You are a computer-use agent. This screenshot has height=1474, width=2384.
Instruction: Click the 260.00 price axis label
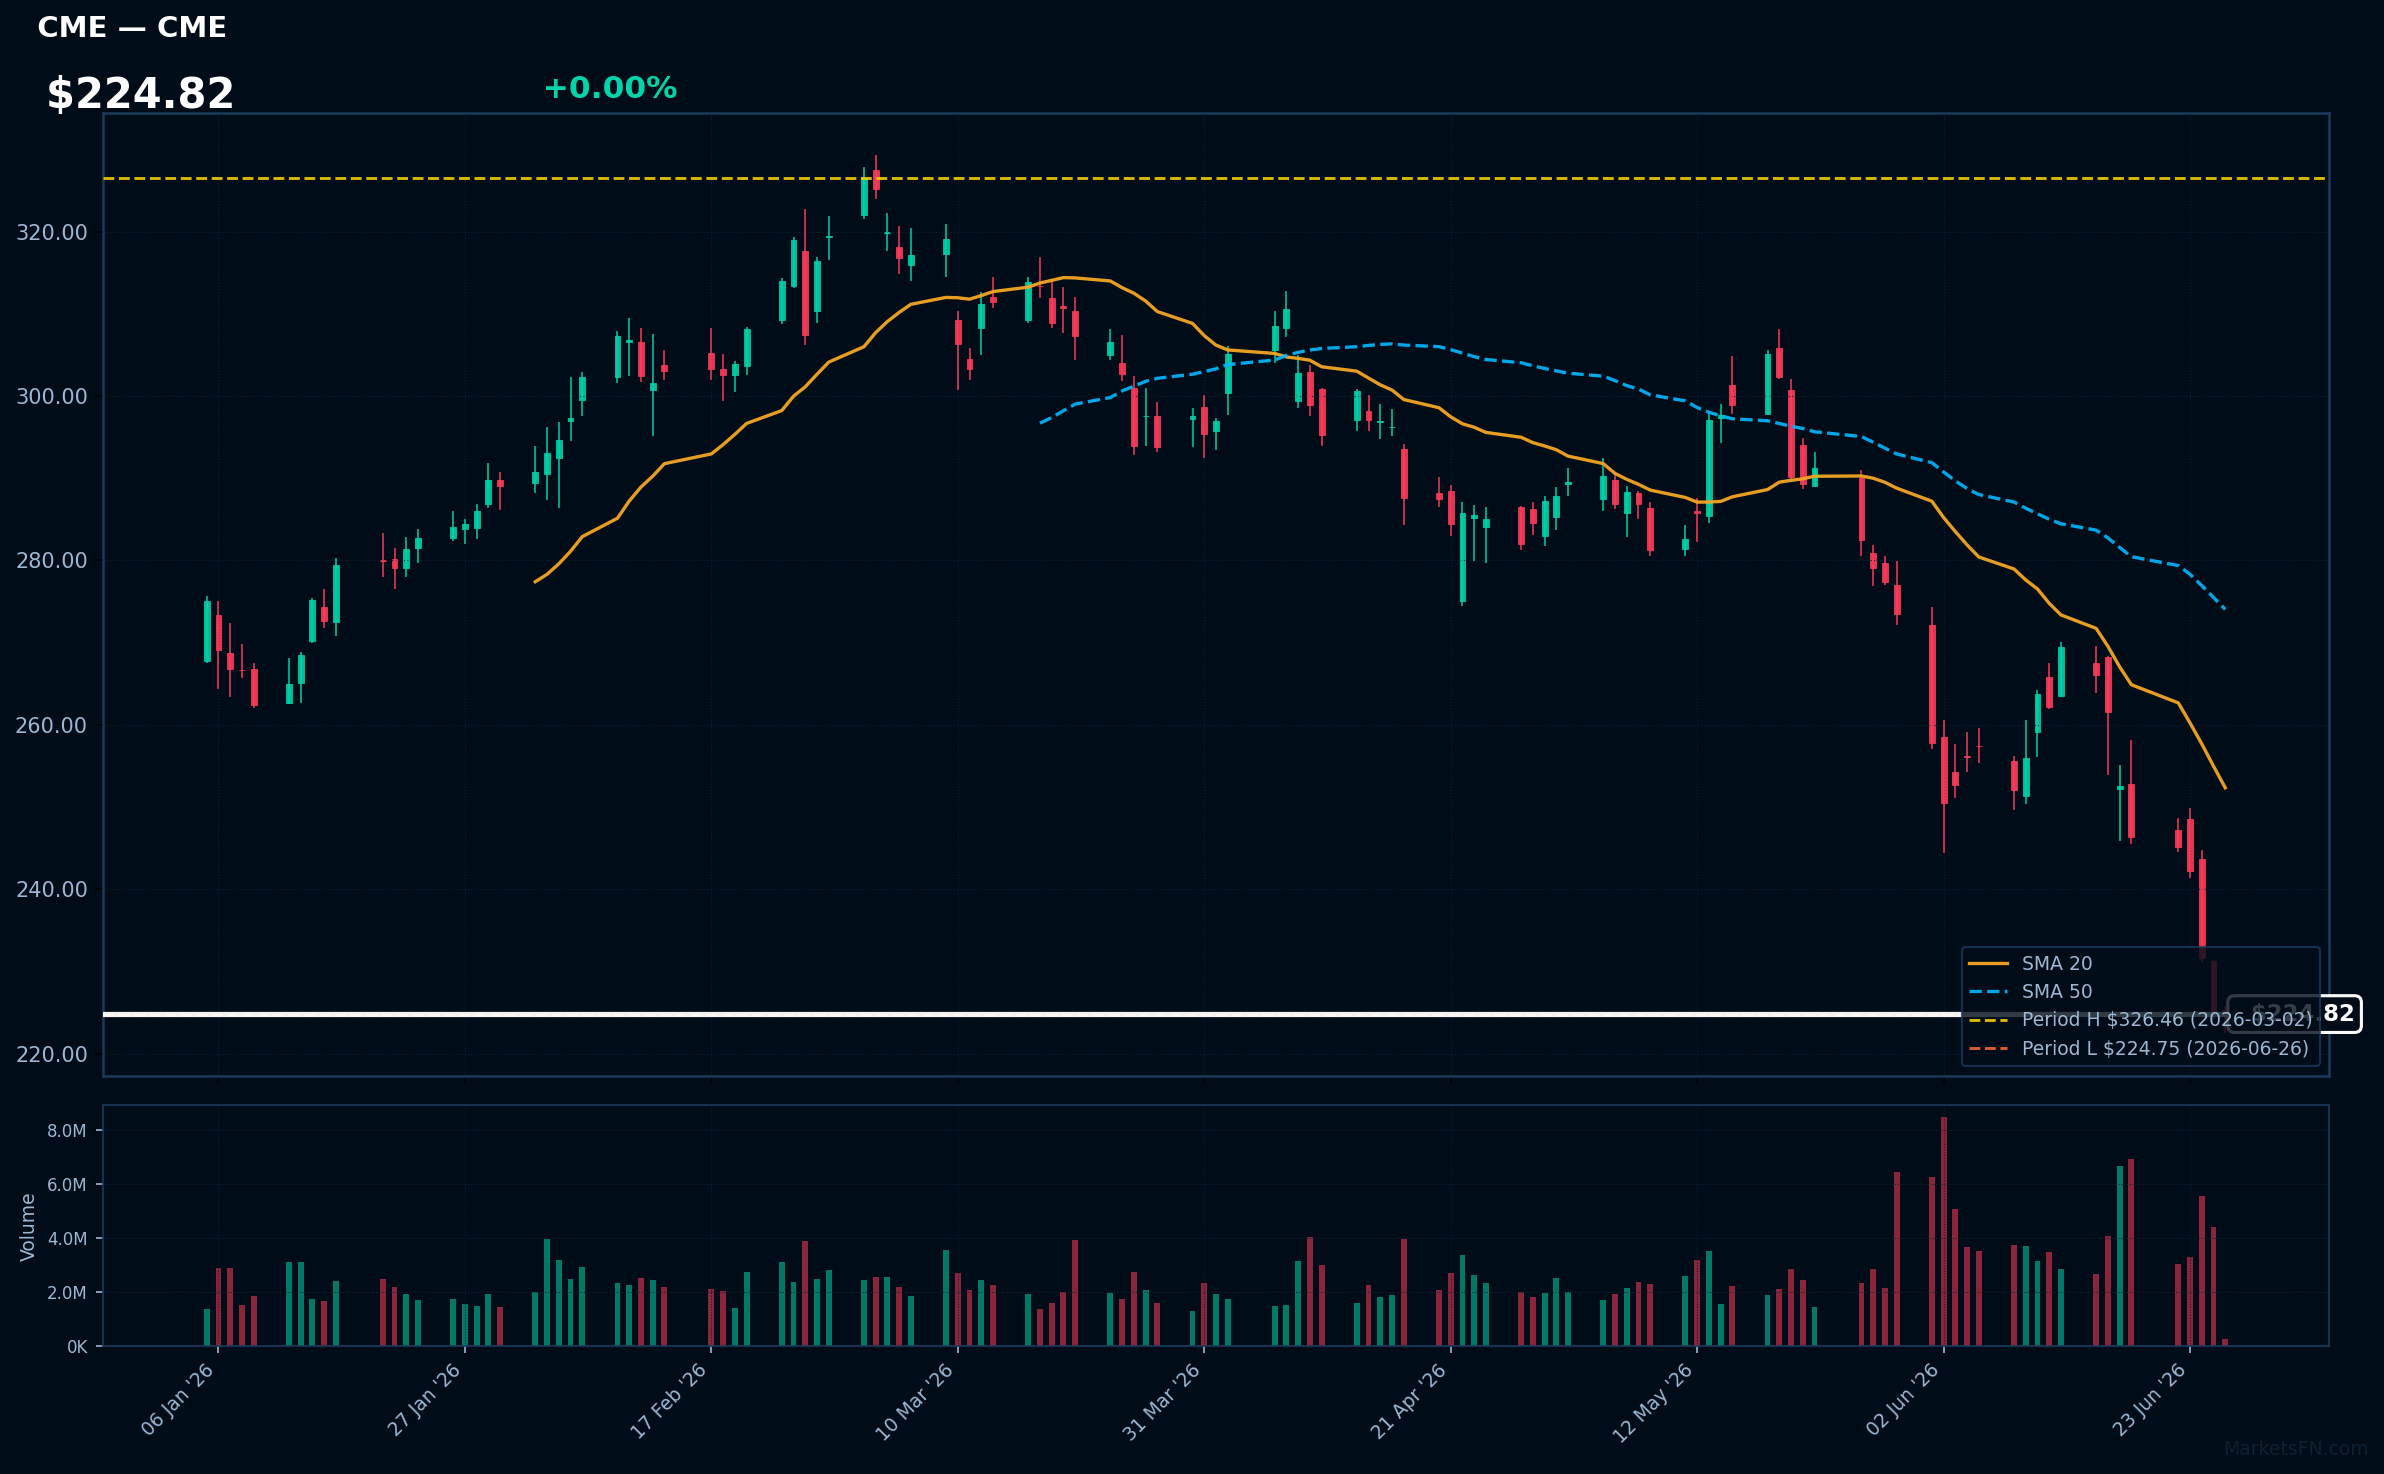(52, 725)
